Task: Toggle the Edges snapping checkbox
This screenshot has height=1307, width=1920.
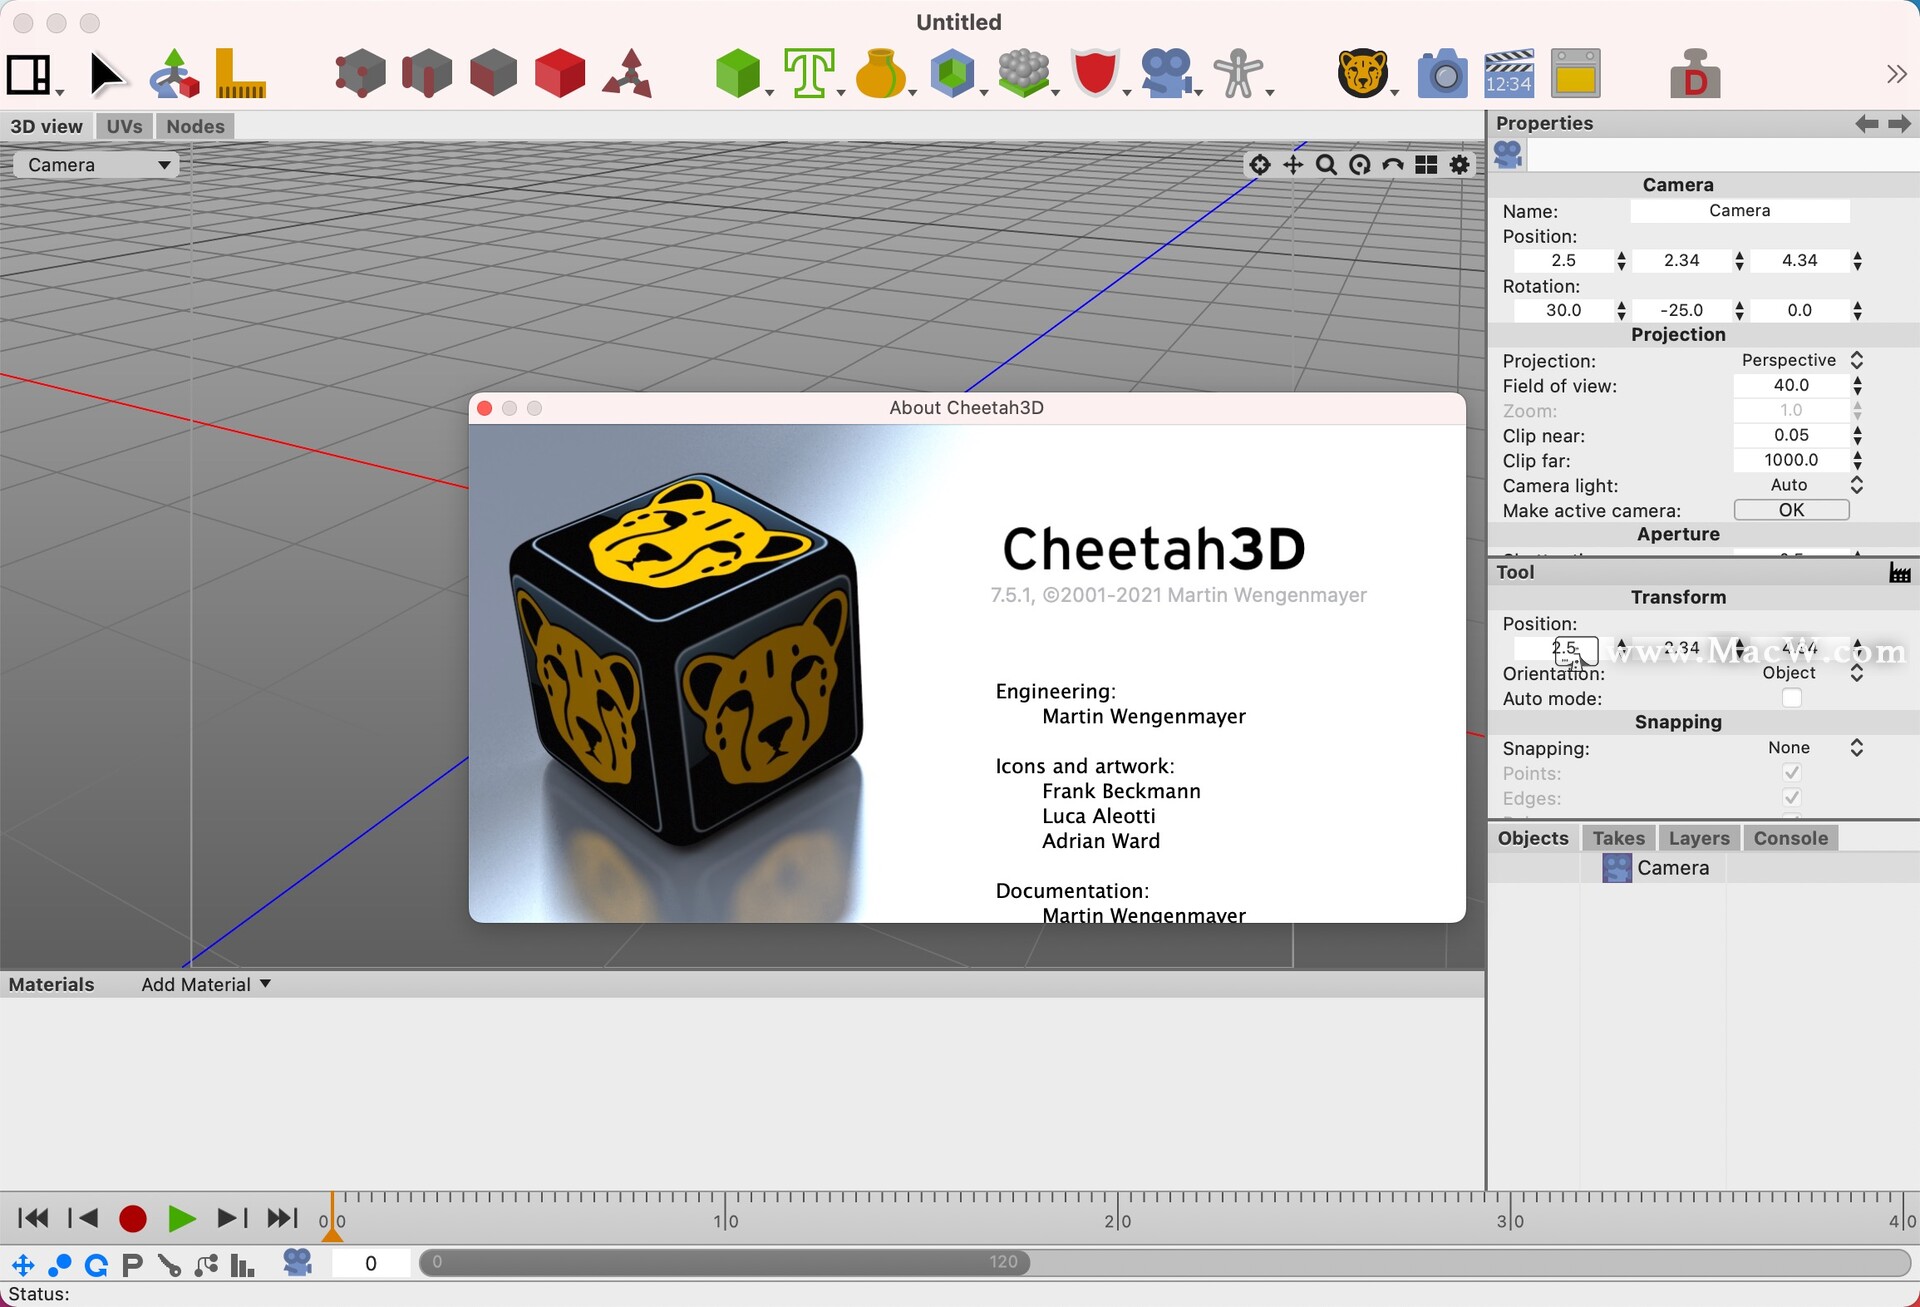Action: pos(1791,798)
